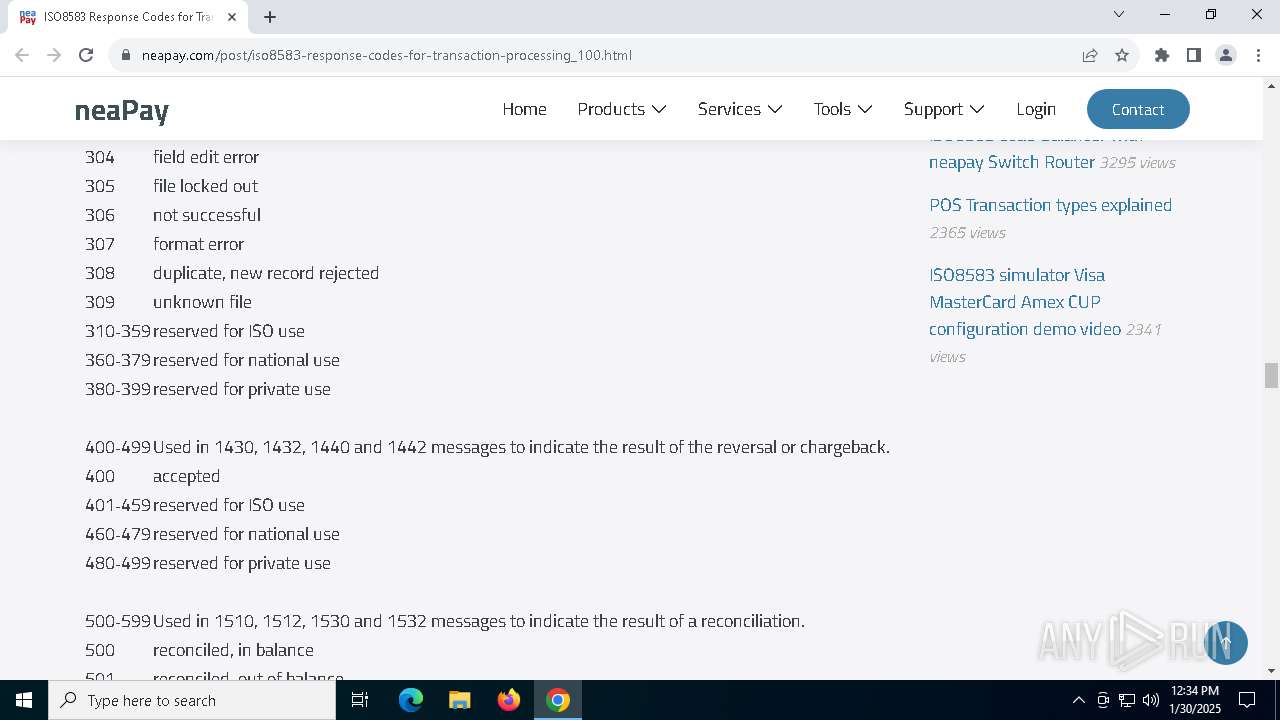The height and width of the screenshot is (720, 1280).
Task: Select the "not successful" row text
Action: (x=207, y=215)
